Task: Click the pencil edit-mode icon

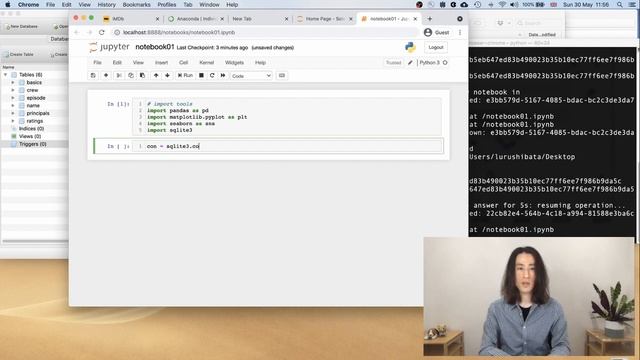Action: coord(410,62)
